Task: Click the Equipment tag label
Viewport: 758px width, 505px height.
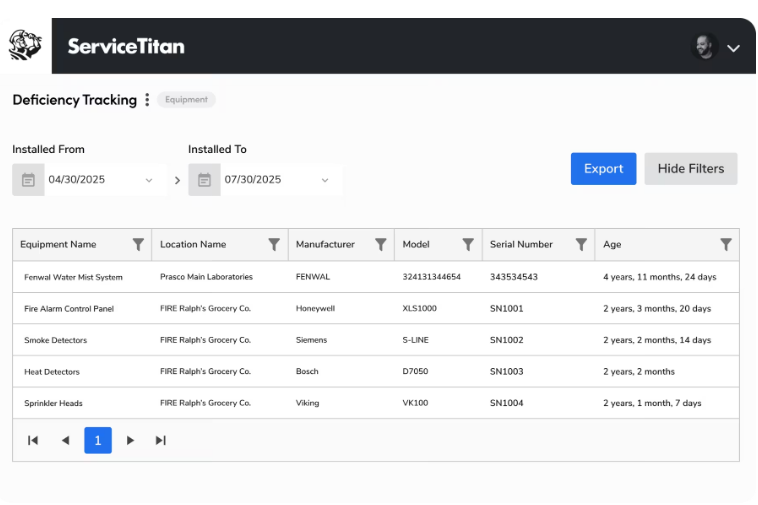Action: point(186,100)
